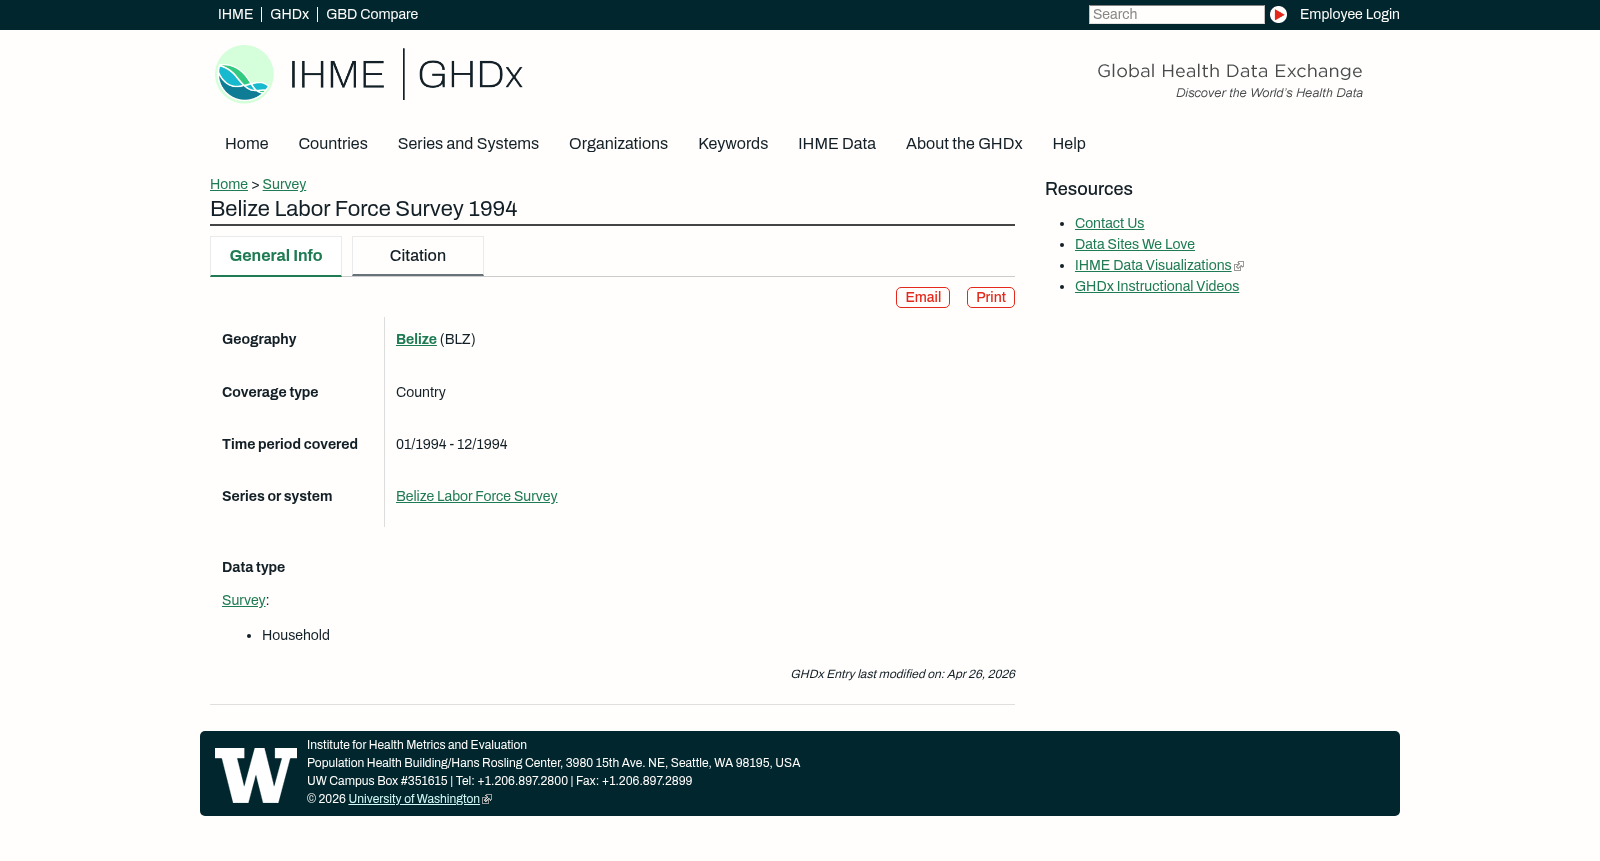Focus the Search input field

1176,15
